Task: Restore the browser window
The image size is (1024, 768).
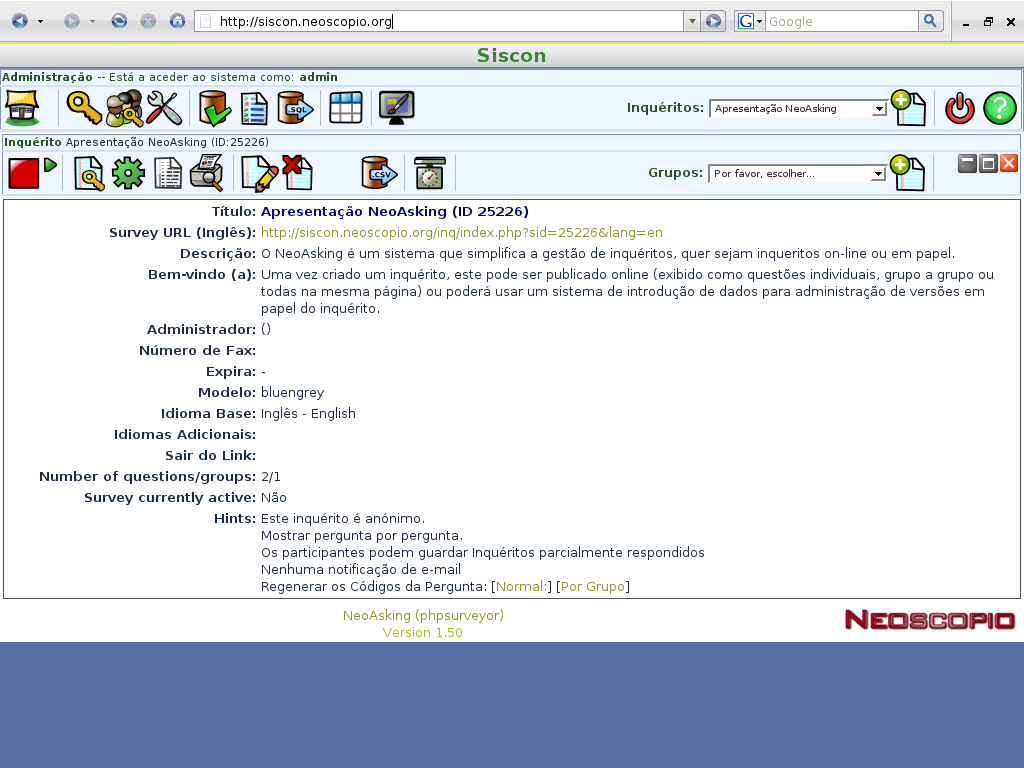Action: pos(988,22)
